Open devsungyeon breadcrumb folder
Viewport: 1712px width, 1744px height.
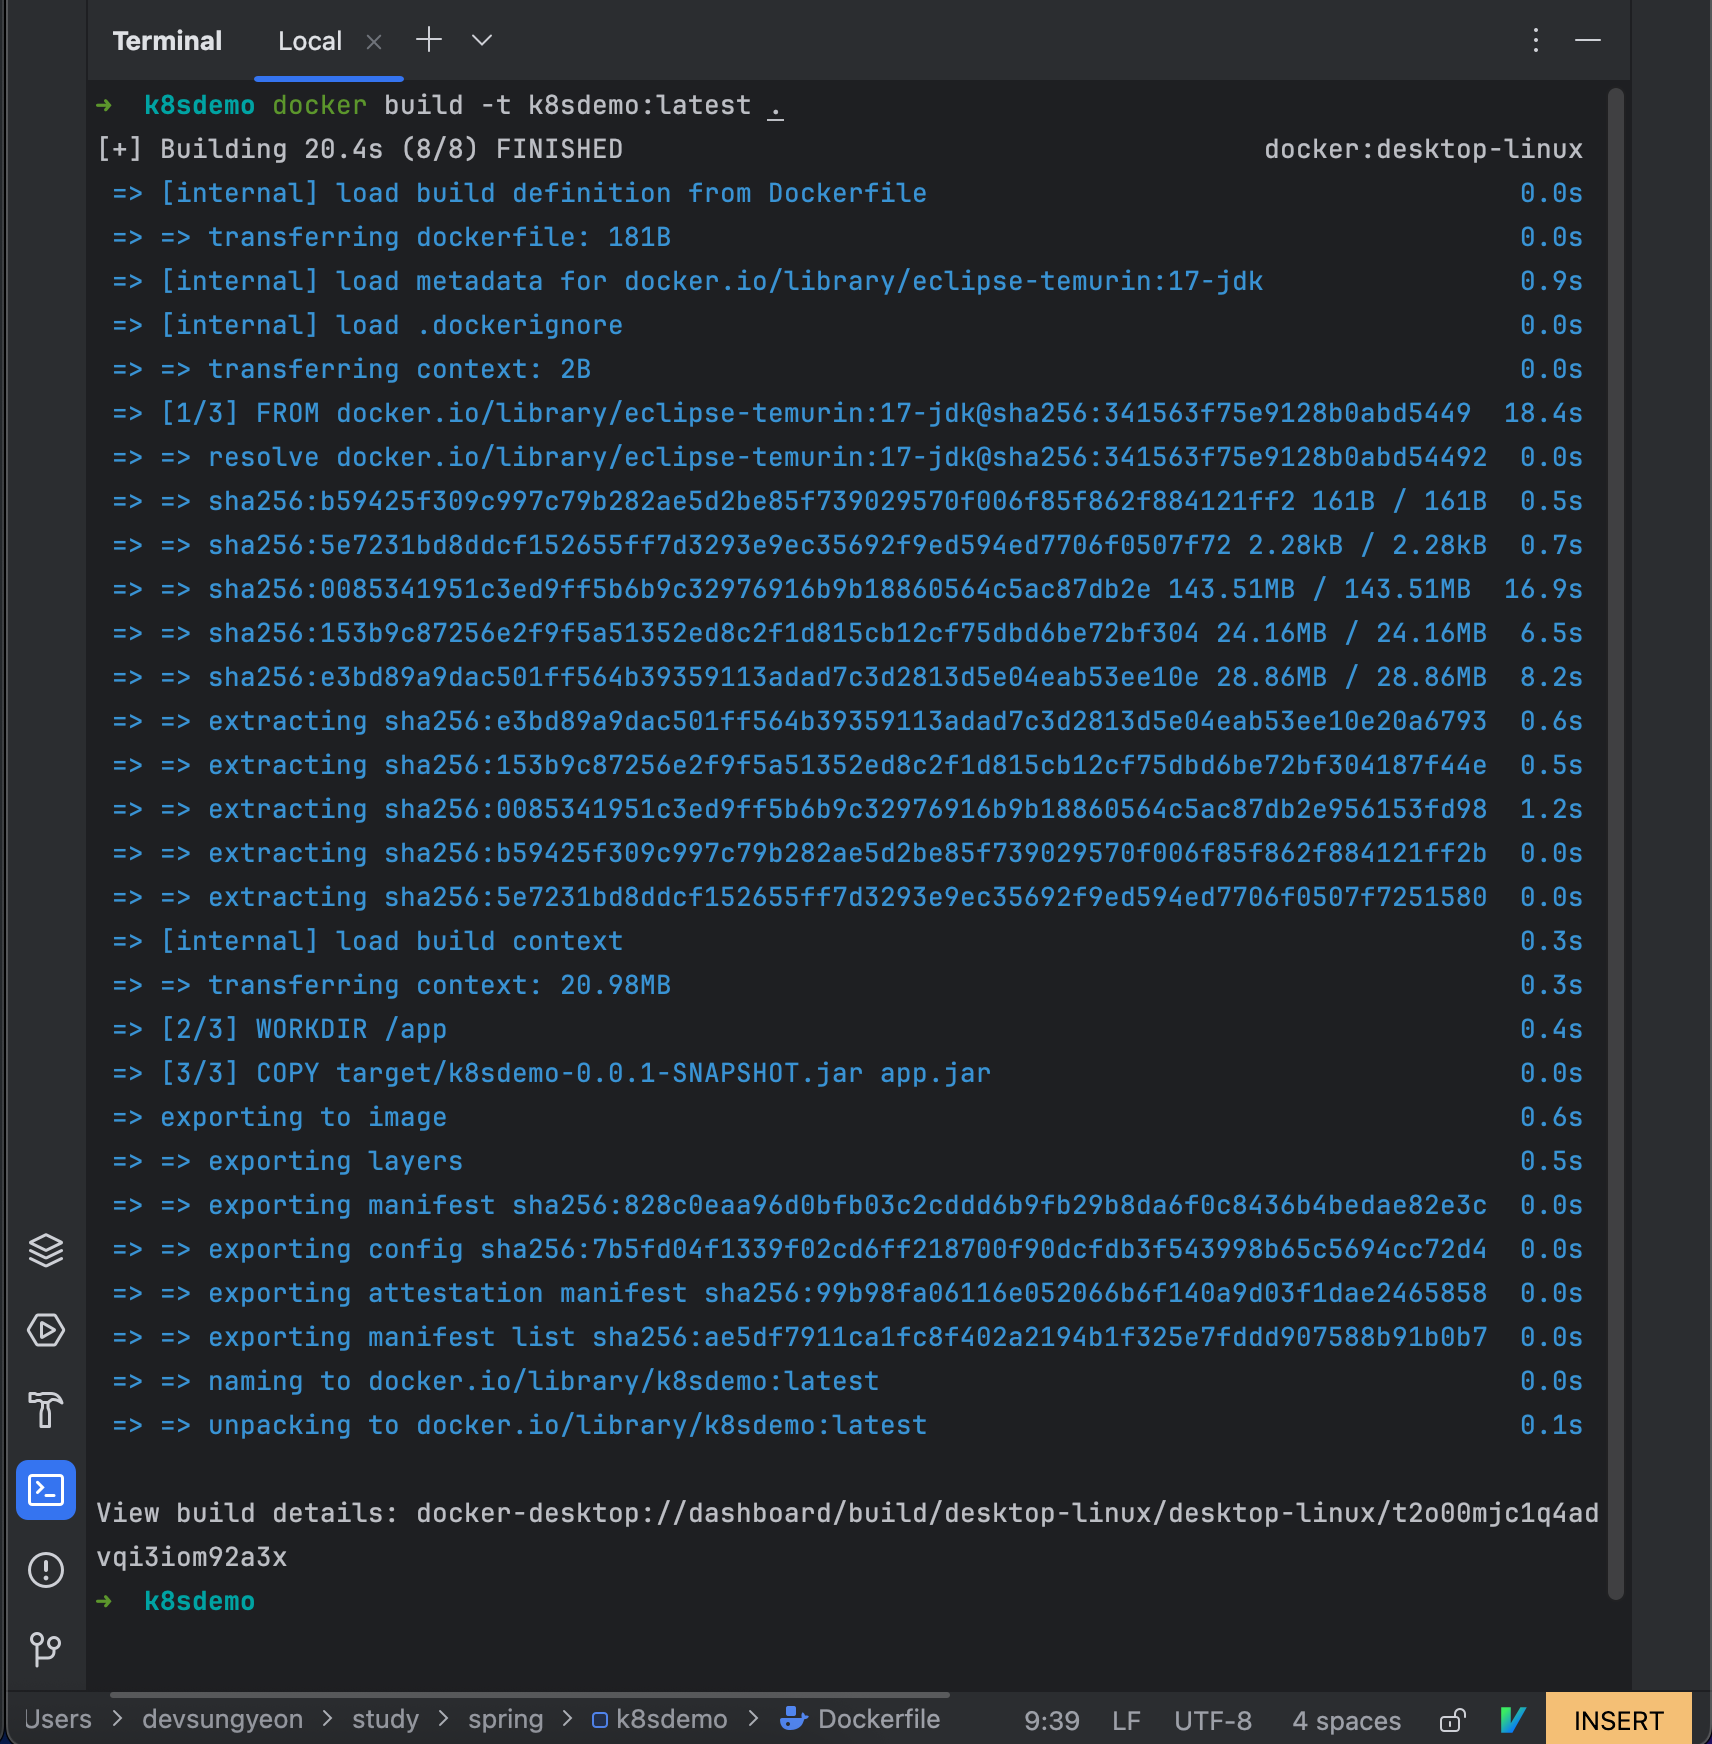(x=222, y=1719)
